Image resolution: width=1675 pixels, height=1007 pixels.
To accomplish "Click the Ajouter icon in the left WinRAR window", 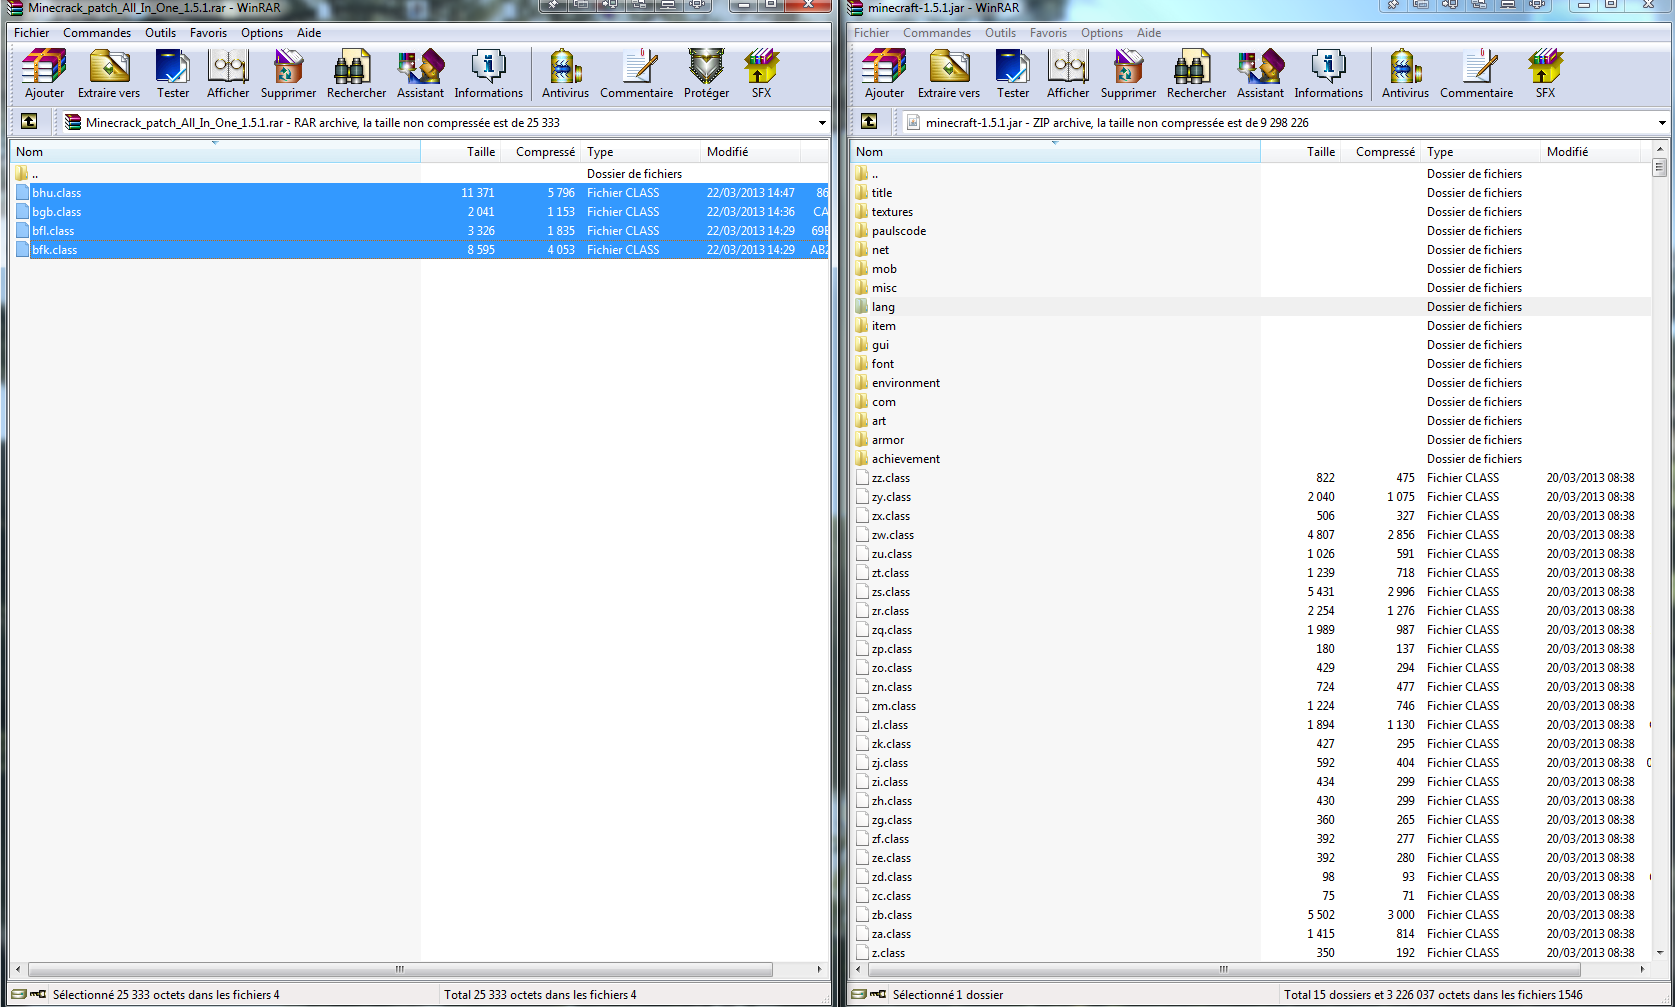I will 44,74.
